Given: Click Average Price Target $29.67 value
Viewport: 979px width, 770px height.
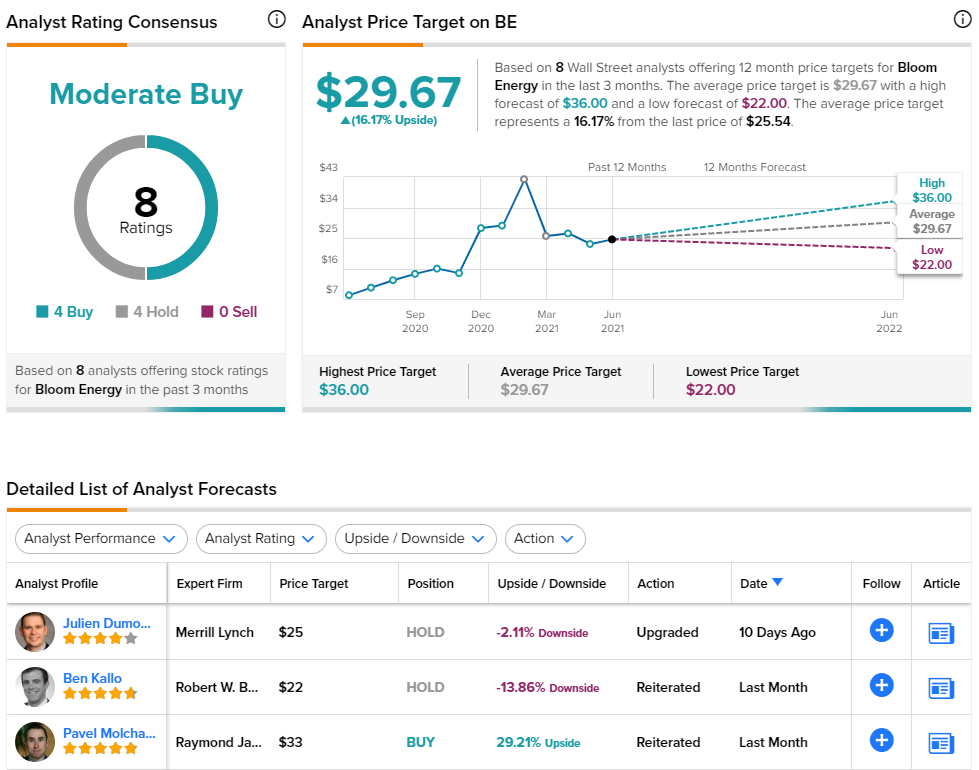Looking at the screenshot, I should (x=524, y=390).
